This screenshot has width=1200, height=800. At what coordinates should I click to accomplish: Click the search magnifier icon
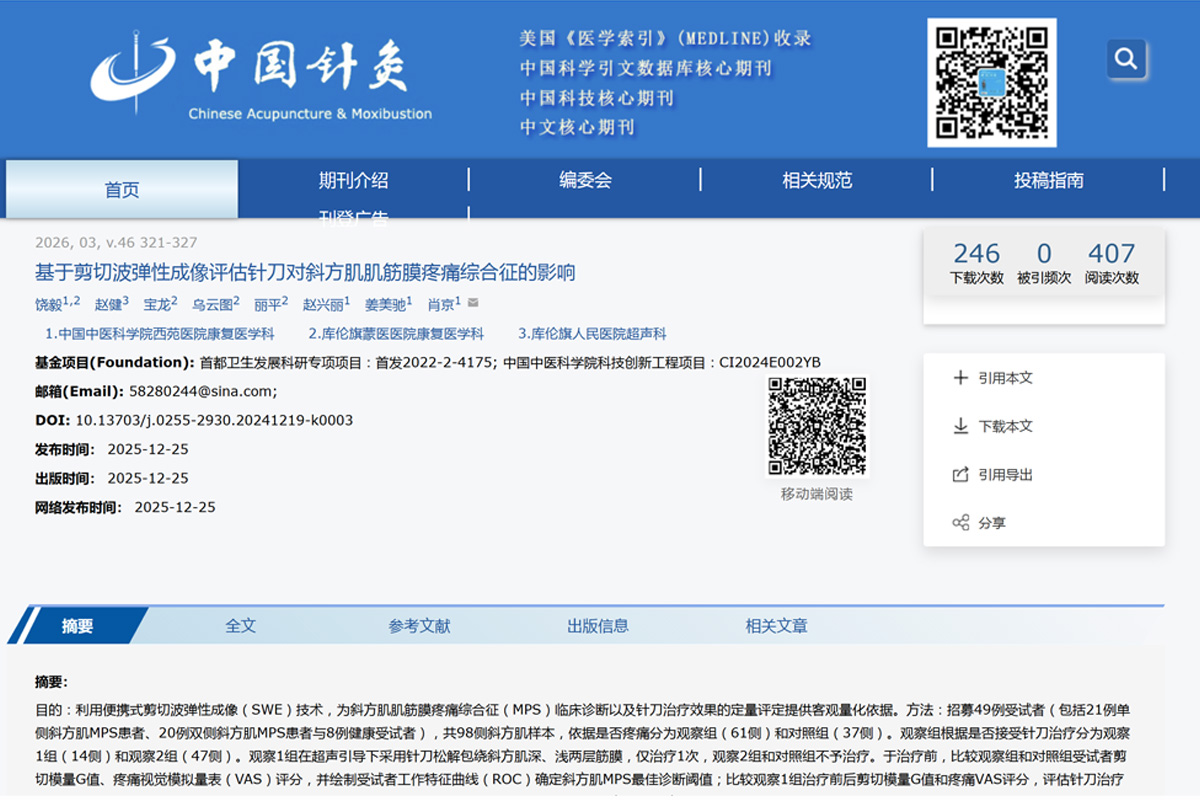pyautogui.click(x=1126, y=59)
